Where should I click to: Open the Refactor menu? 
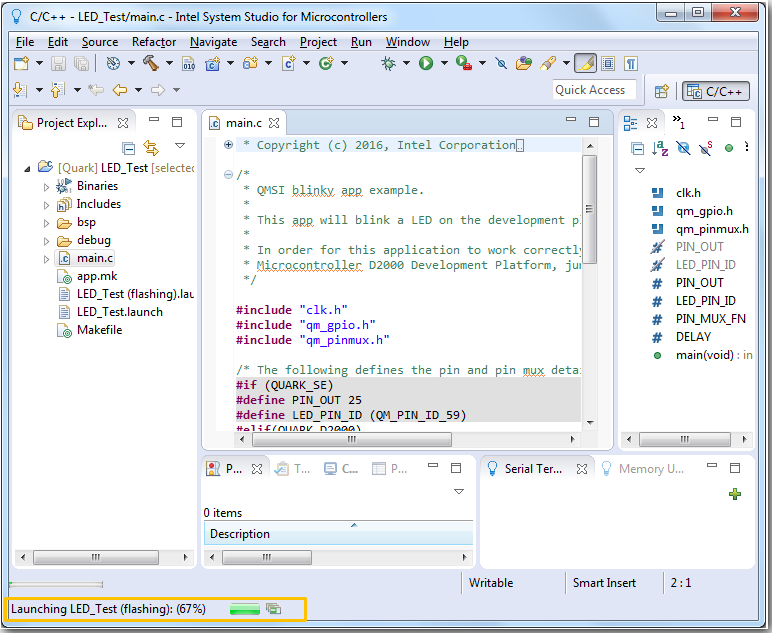pyautogui.click(x=154, y=42)
